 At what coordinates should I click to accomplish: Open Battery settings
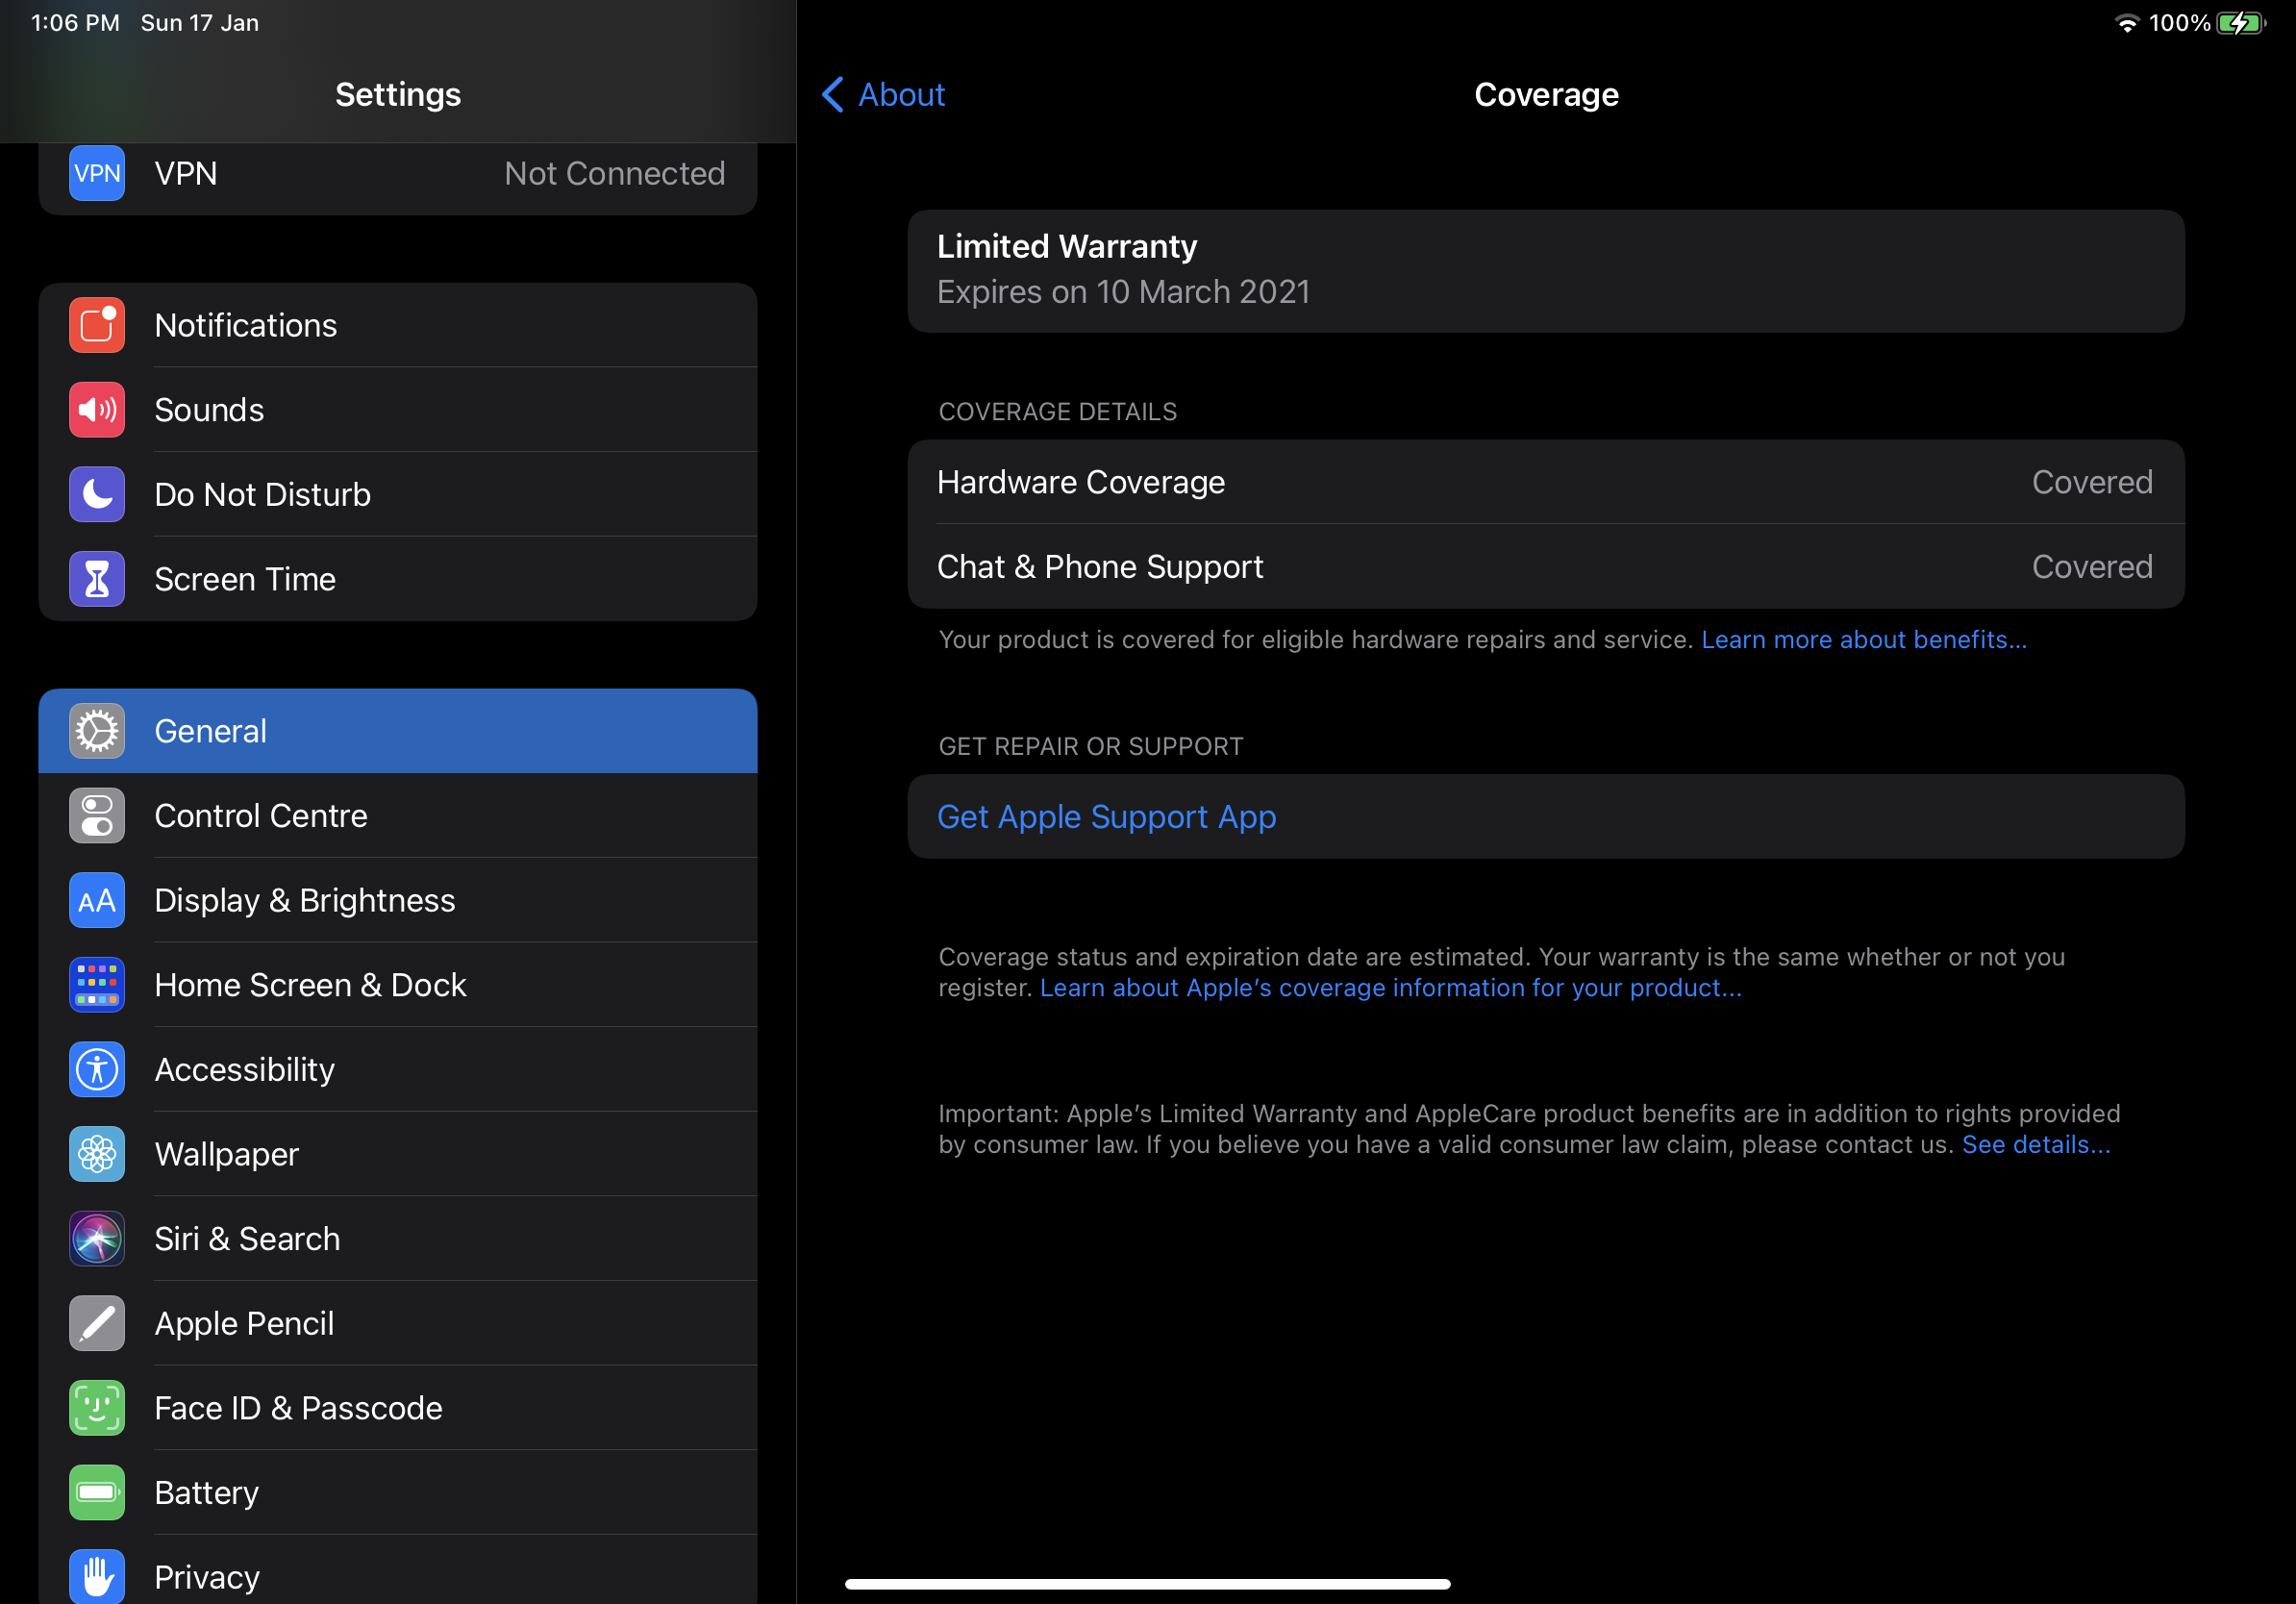(398, 1492)
